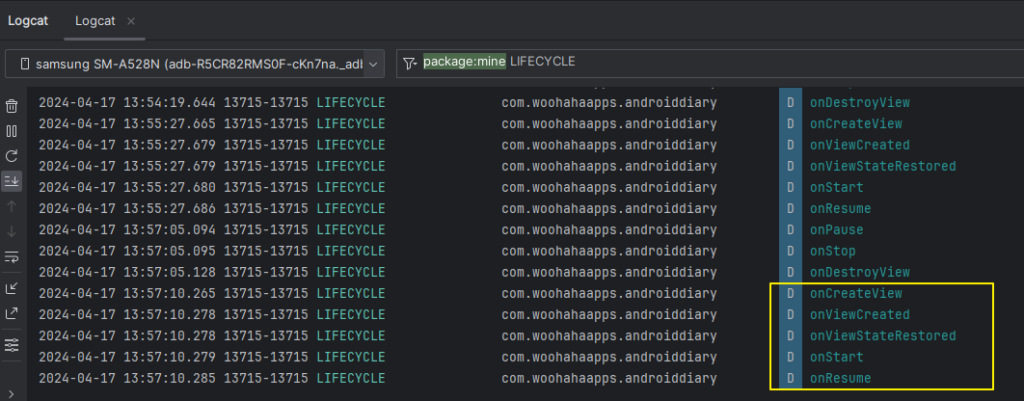The height and width of the screenshot is (401, 1024).
Task: Toggle soft-wrap for log lines
Action: coord(12,256)
